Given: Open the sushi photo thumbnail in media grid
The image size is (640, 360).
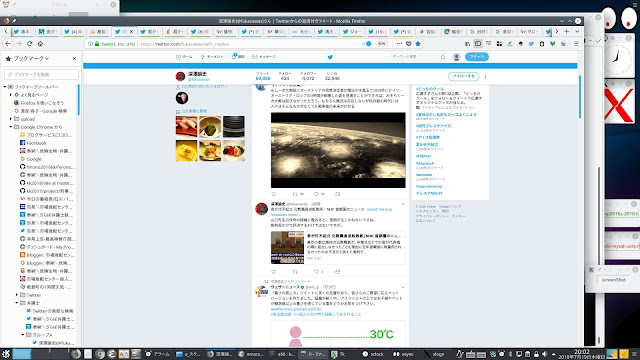Looking at the screenshot, I should [x=187, y=127].
